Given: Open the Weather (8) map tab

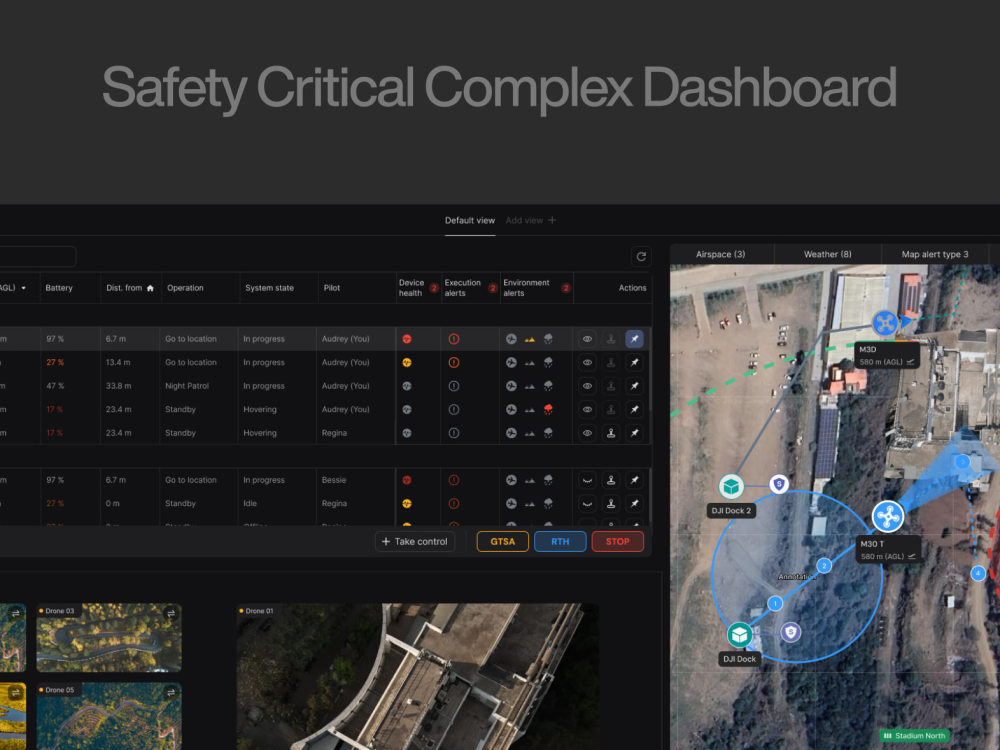Looking at the screenshot, I should point(828,254).
